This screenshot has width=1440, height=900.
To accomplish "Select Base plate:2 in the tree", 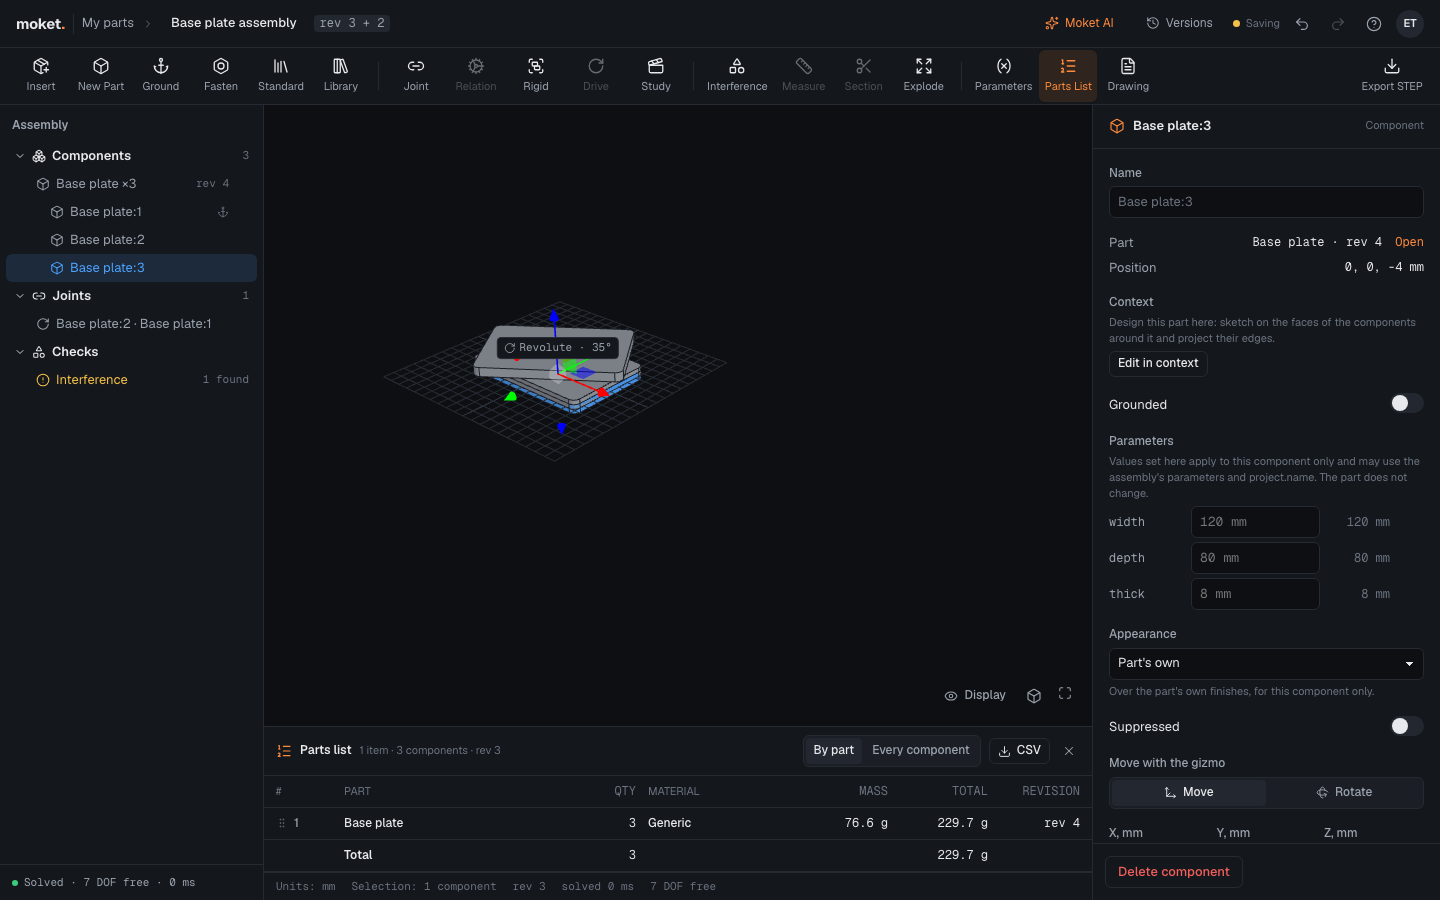I will point(131,240).
